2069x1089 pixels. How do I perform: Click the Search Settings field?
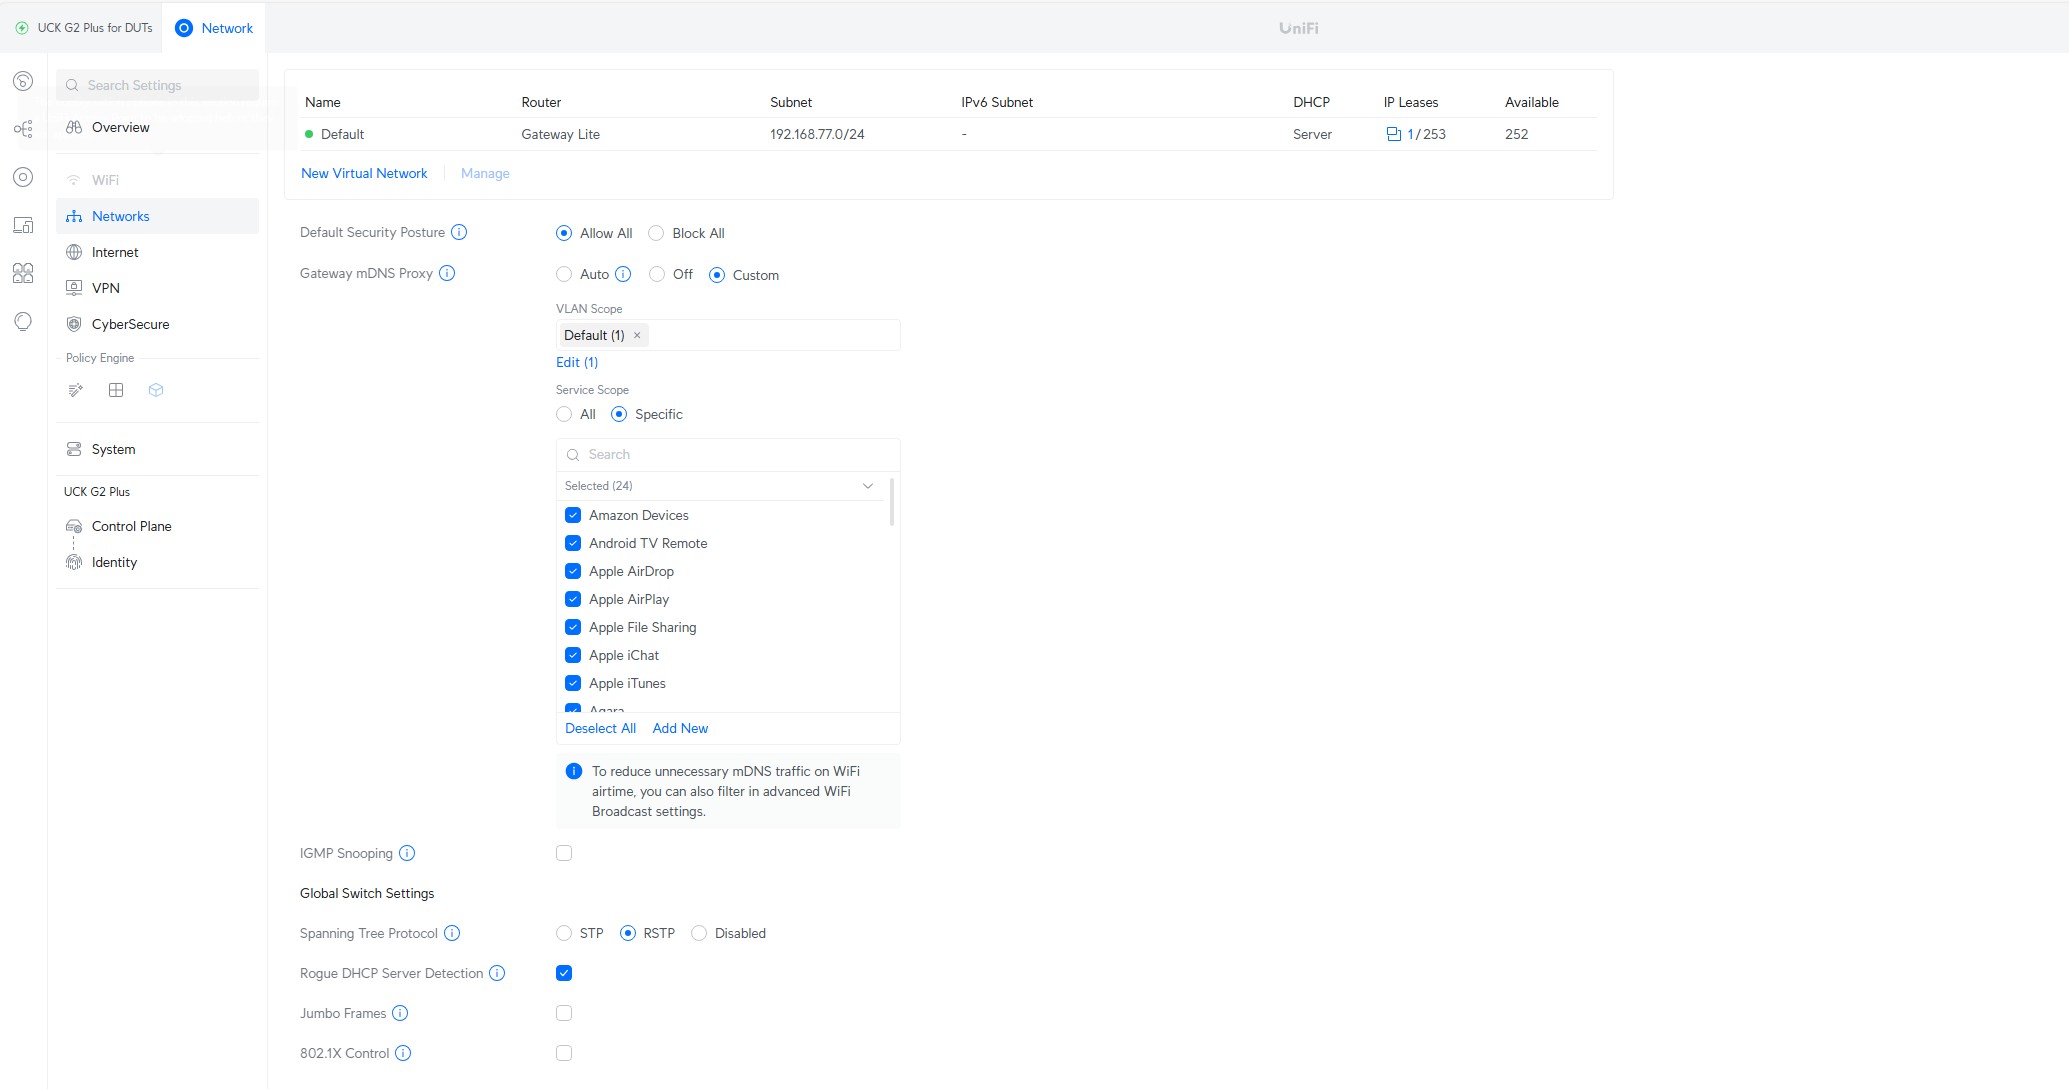point(160,85)
